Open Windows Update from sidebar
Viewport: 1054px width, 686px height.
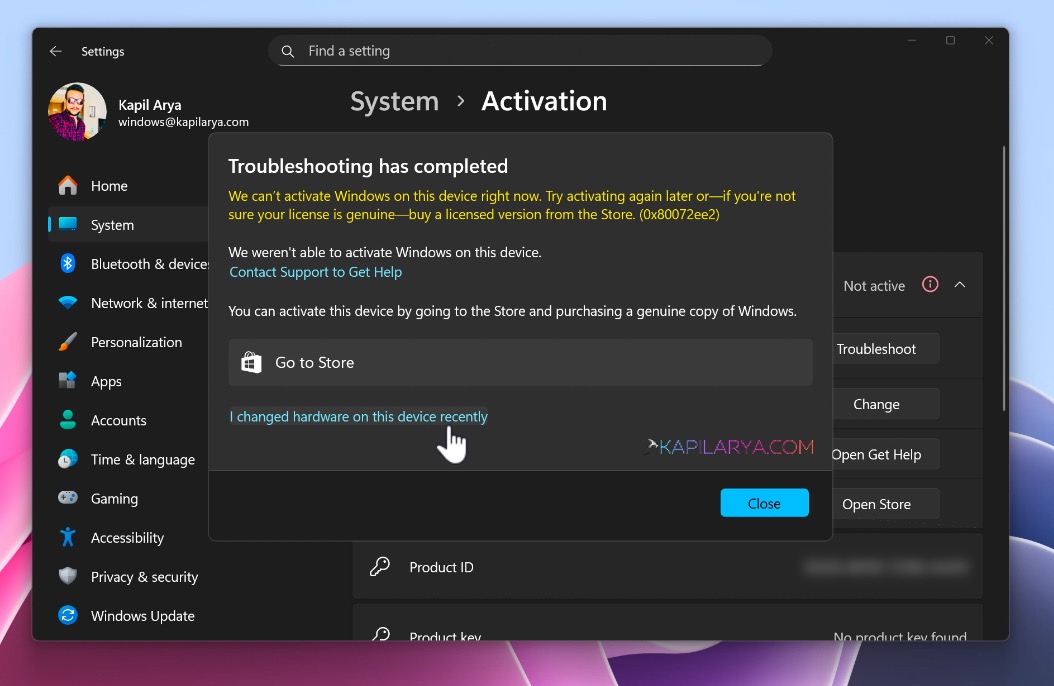[142, 615]
